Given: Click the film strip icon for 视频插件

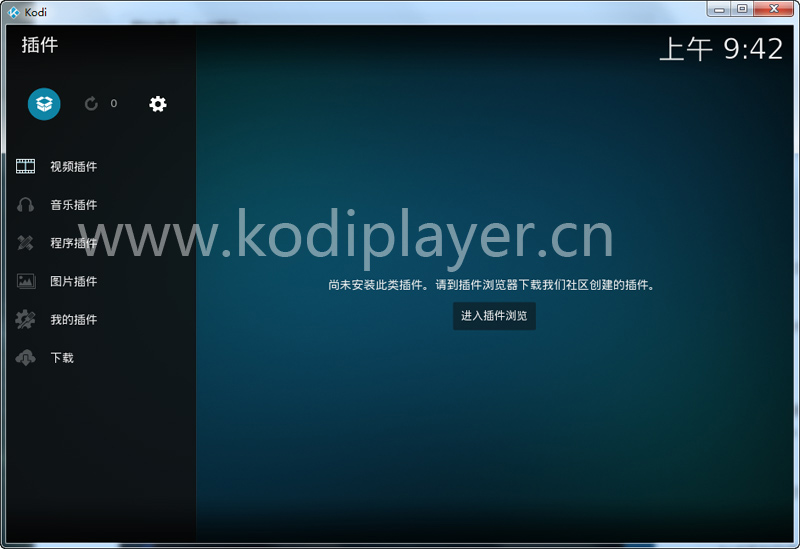Looking at the screenshot, I should point(26,166).
